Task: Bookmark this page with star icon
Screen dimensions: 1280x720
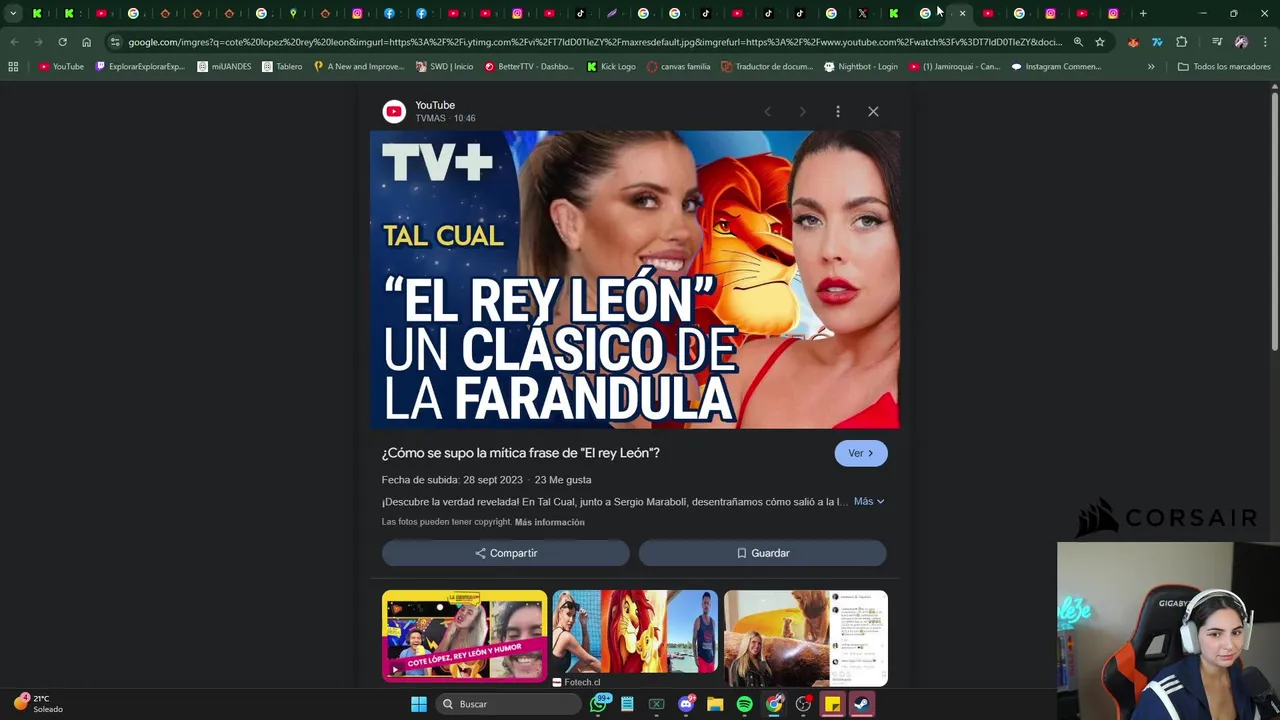Action: (1100, 42)
